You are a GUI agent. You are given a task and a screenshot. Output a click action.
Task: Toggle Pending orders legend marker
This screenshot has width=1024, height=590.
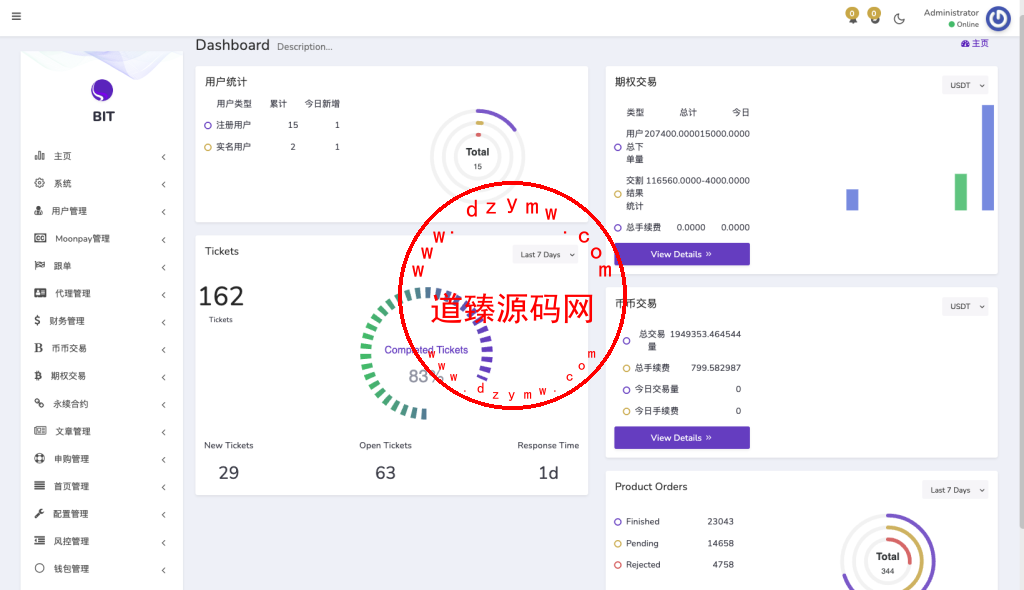618,544
